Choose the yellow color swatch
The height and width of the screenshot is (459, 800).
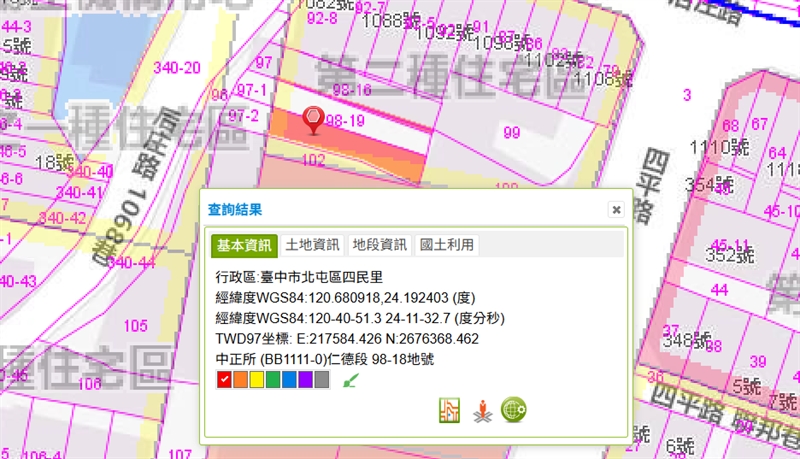(x=257, y=380)
